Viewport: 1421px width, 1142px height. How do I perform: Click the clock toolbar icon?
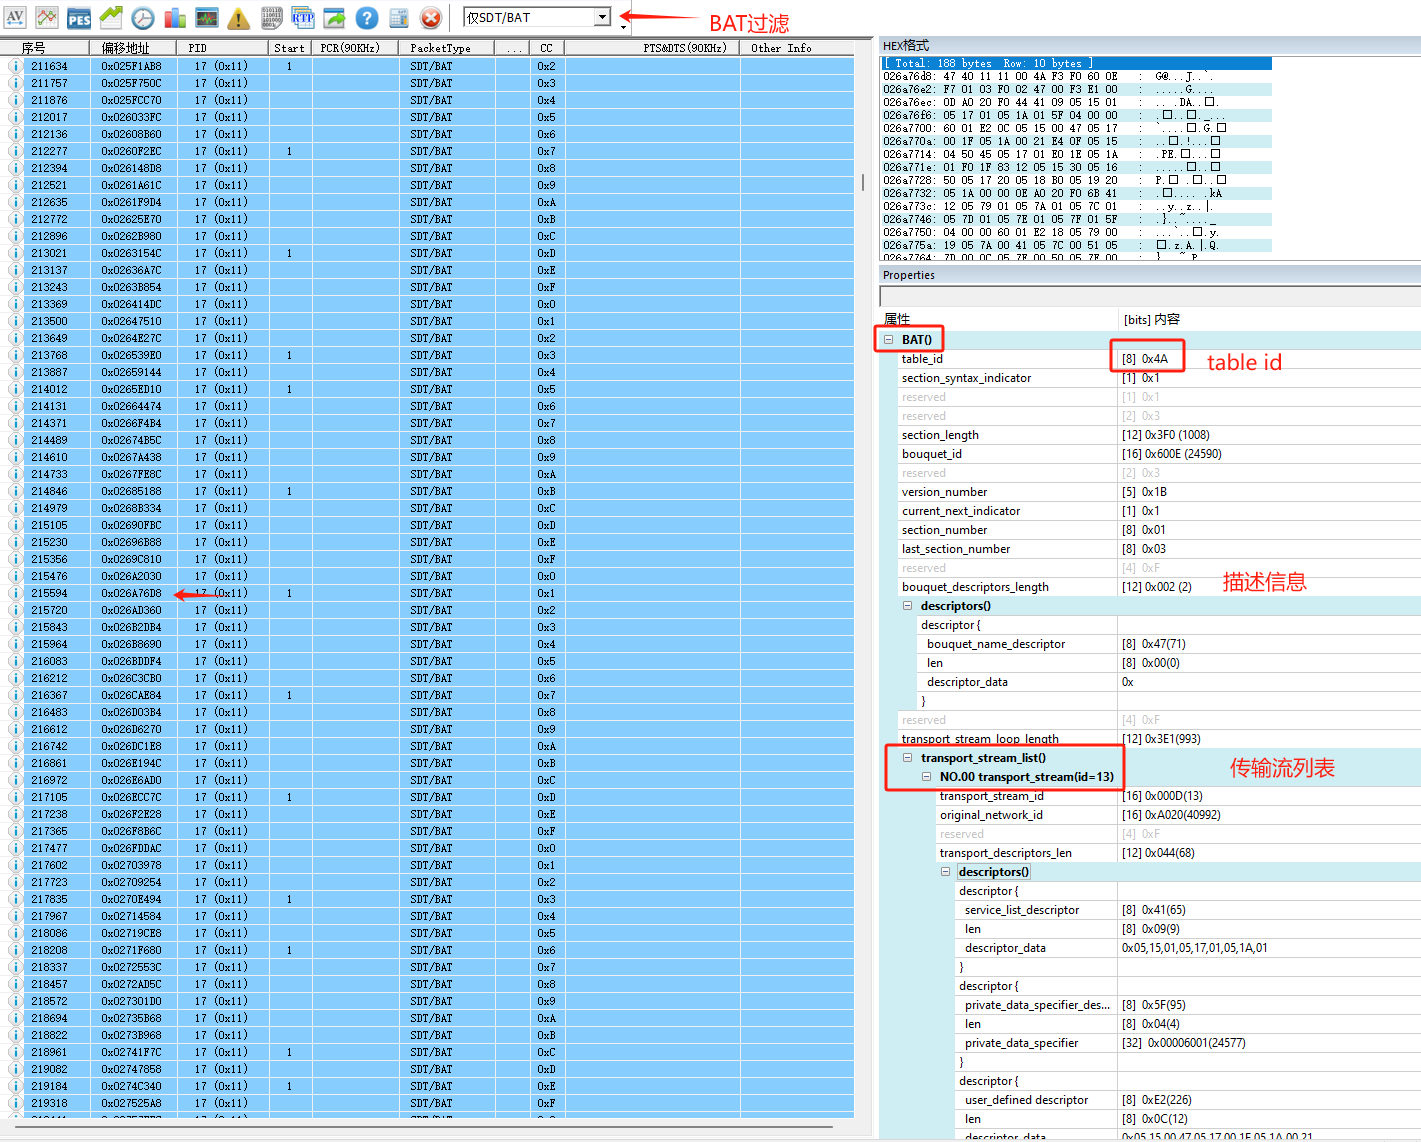tap(143, 17)
